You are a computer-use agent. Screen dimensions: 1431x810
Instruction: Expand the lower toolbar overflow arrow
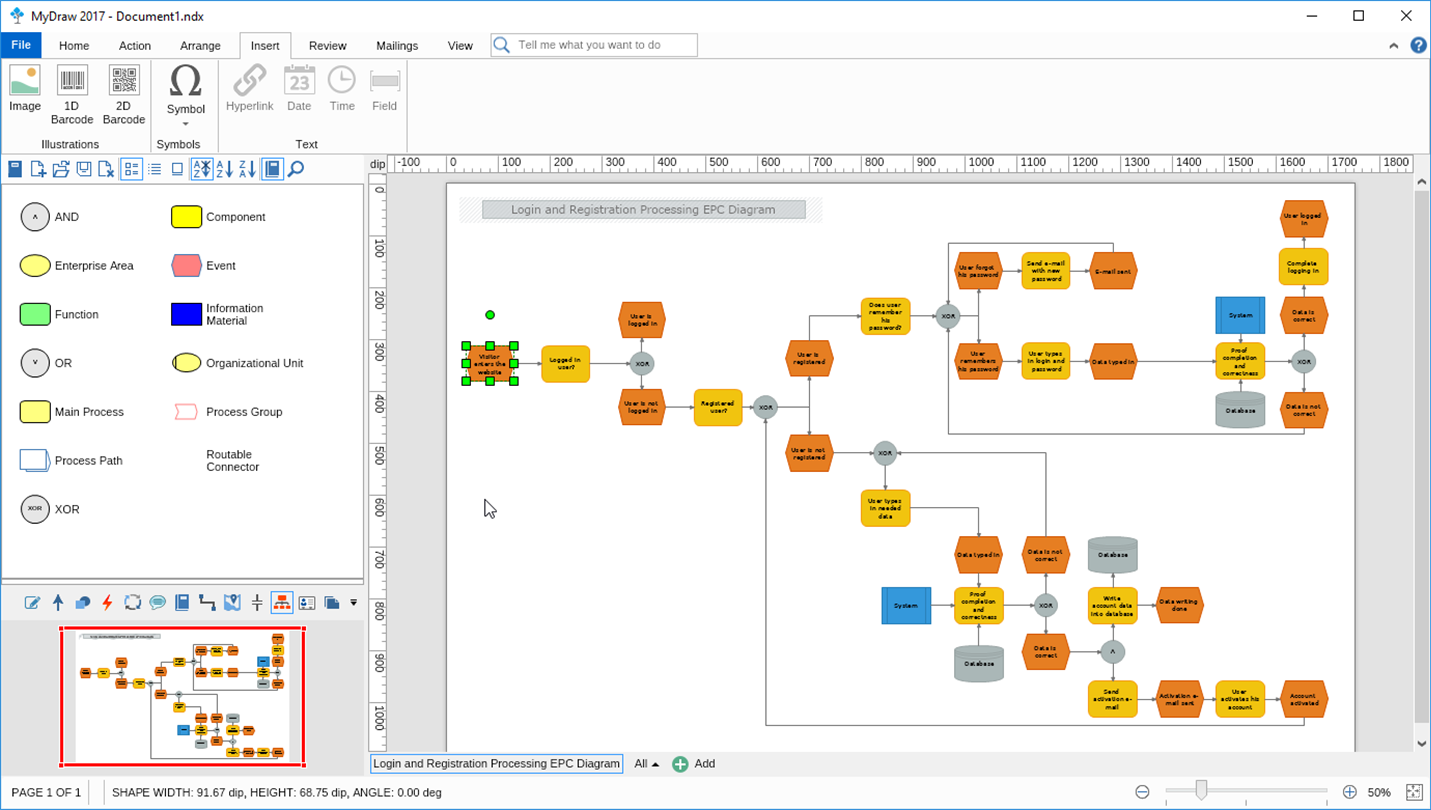pyautogui.click(x=353, y=603)
